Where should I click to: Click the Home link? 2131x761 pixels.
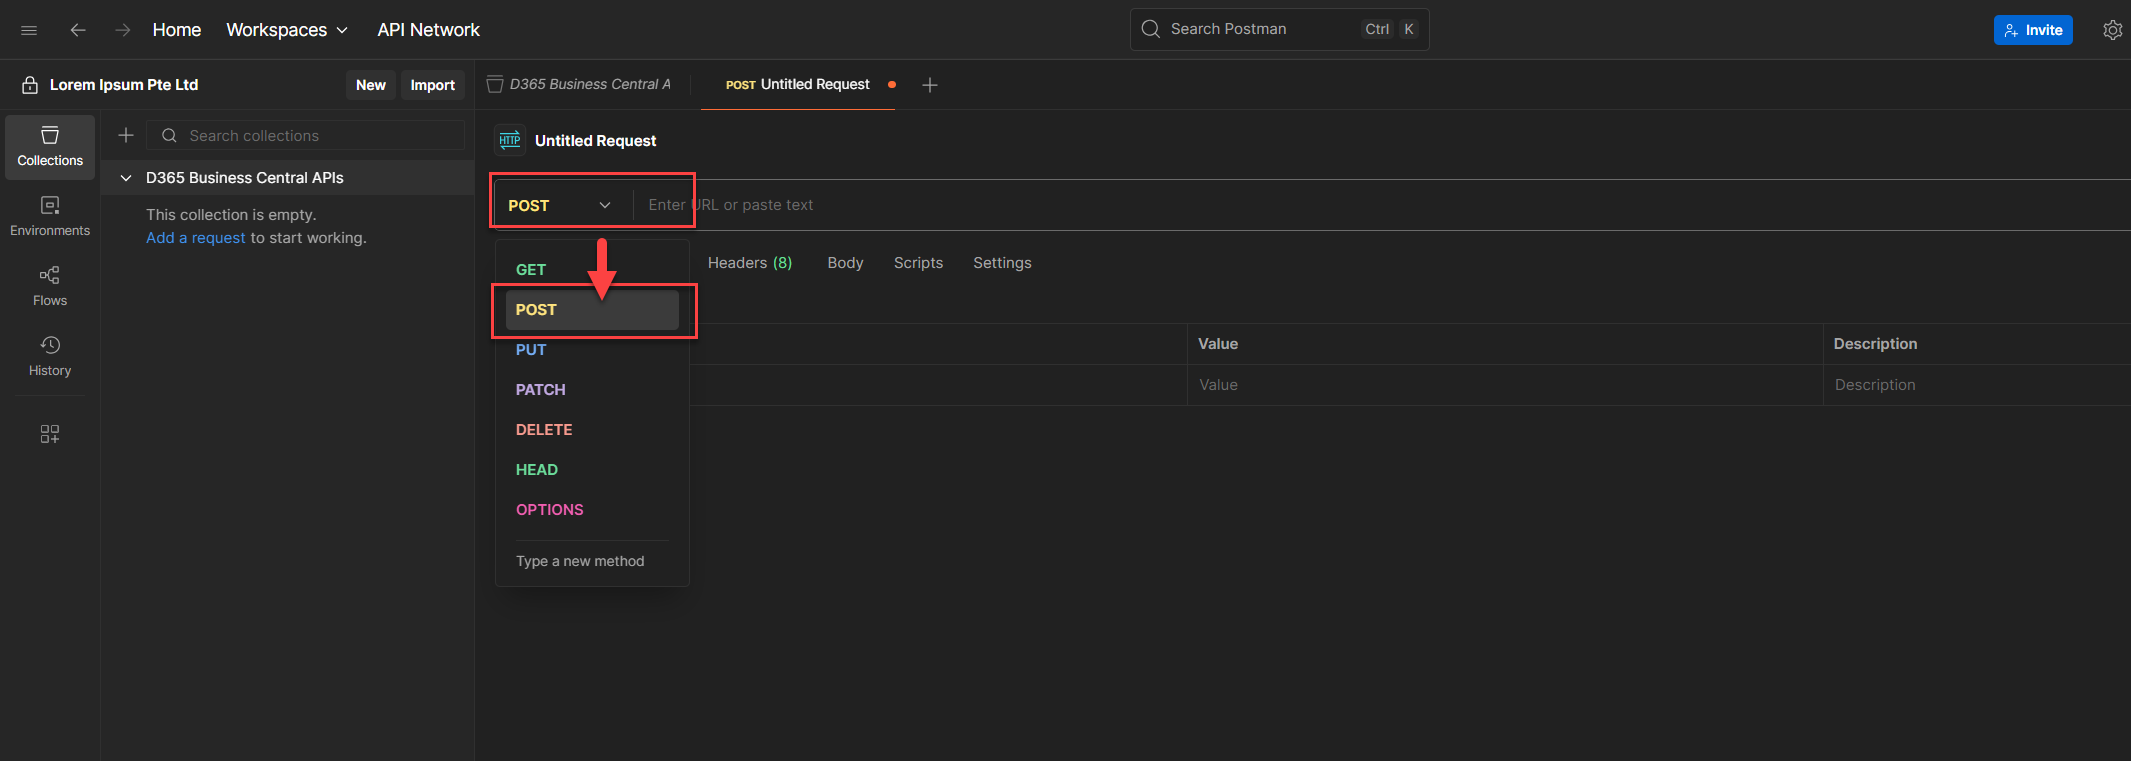(177, 30)
